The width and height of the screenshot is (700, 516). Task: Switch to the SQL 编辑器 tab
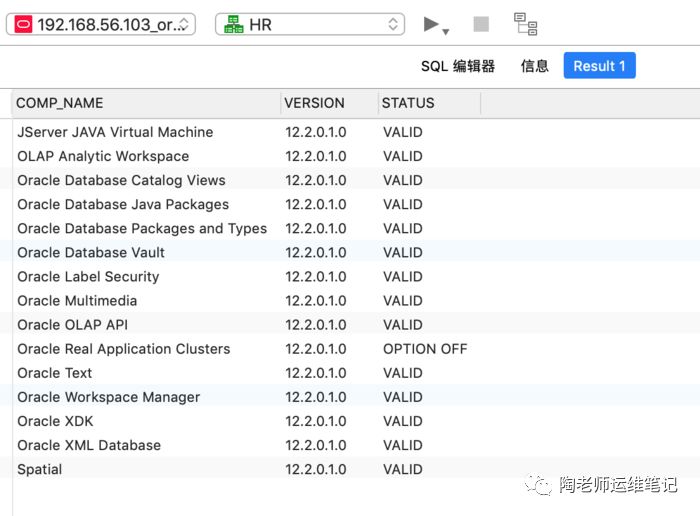pos(457,66)
